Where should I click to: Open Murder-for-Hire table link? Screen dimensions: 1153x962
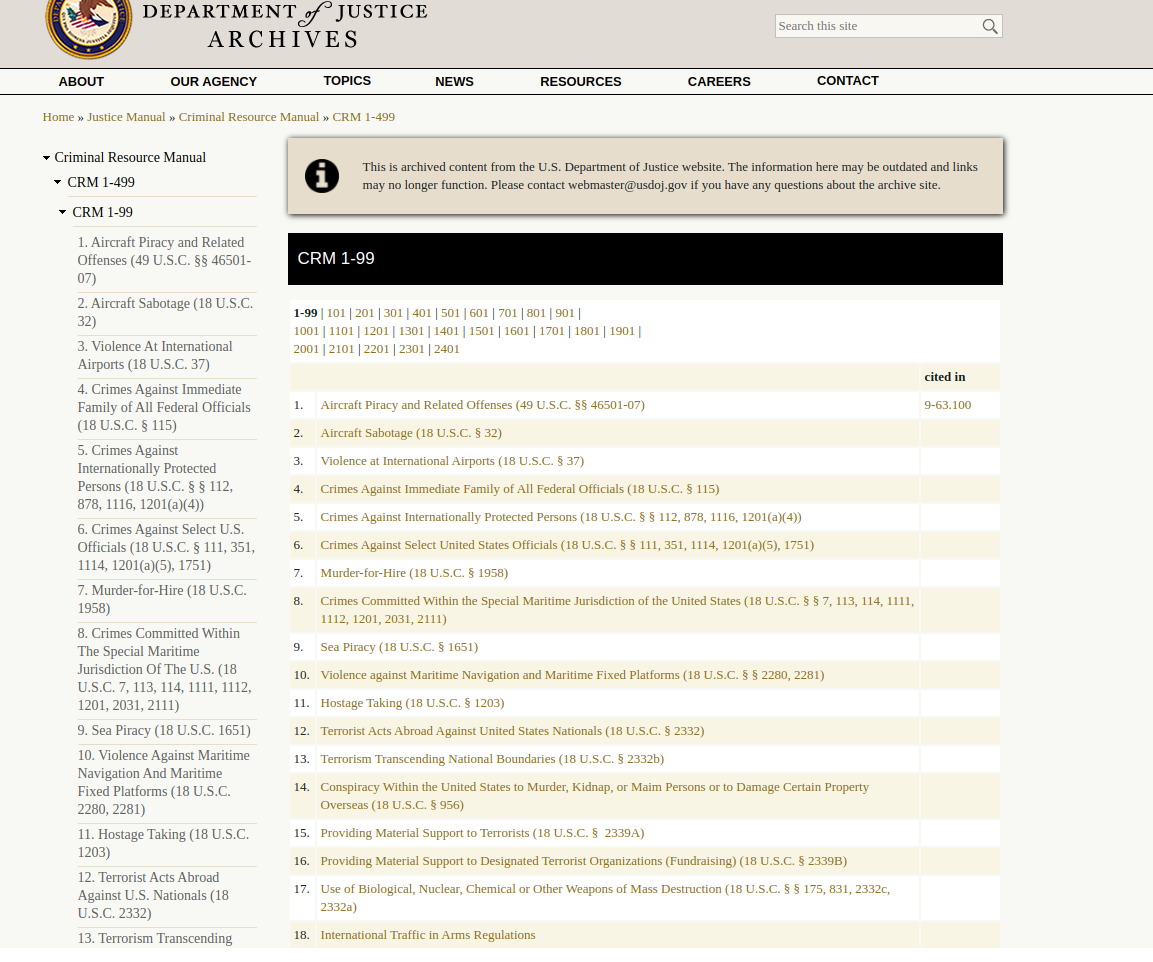(x=414, y=572)
